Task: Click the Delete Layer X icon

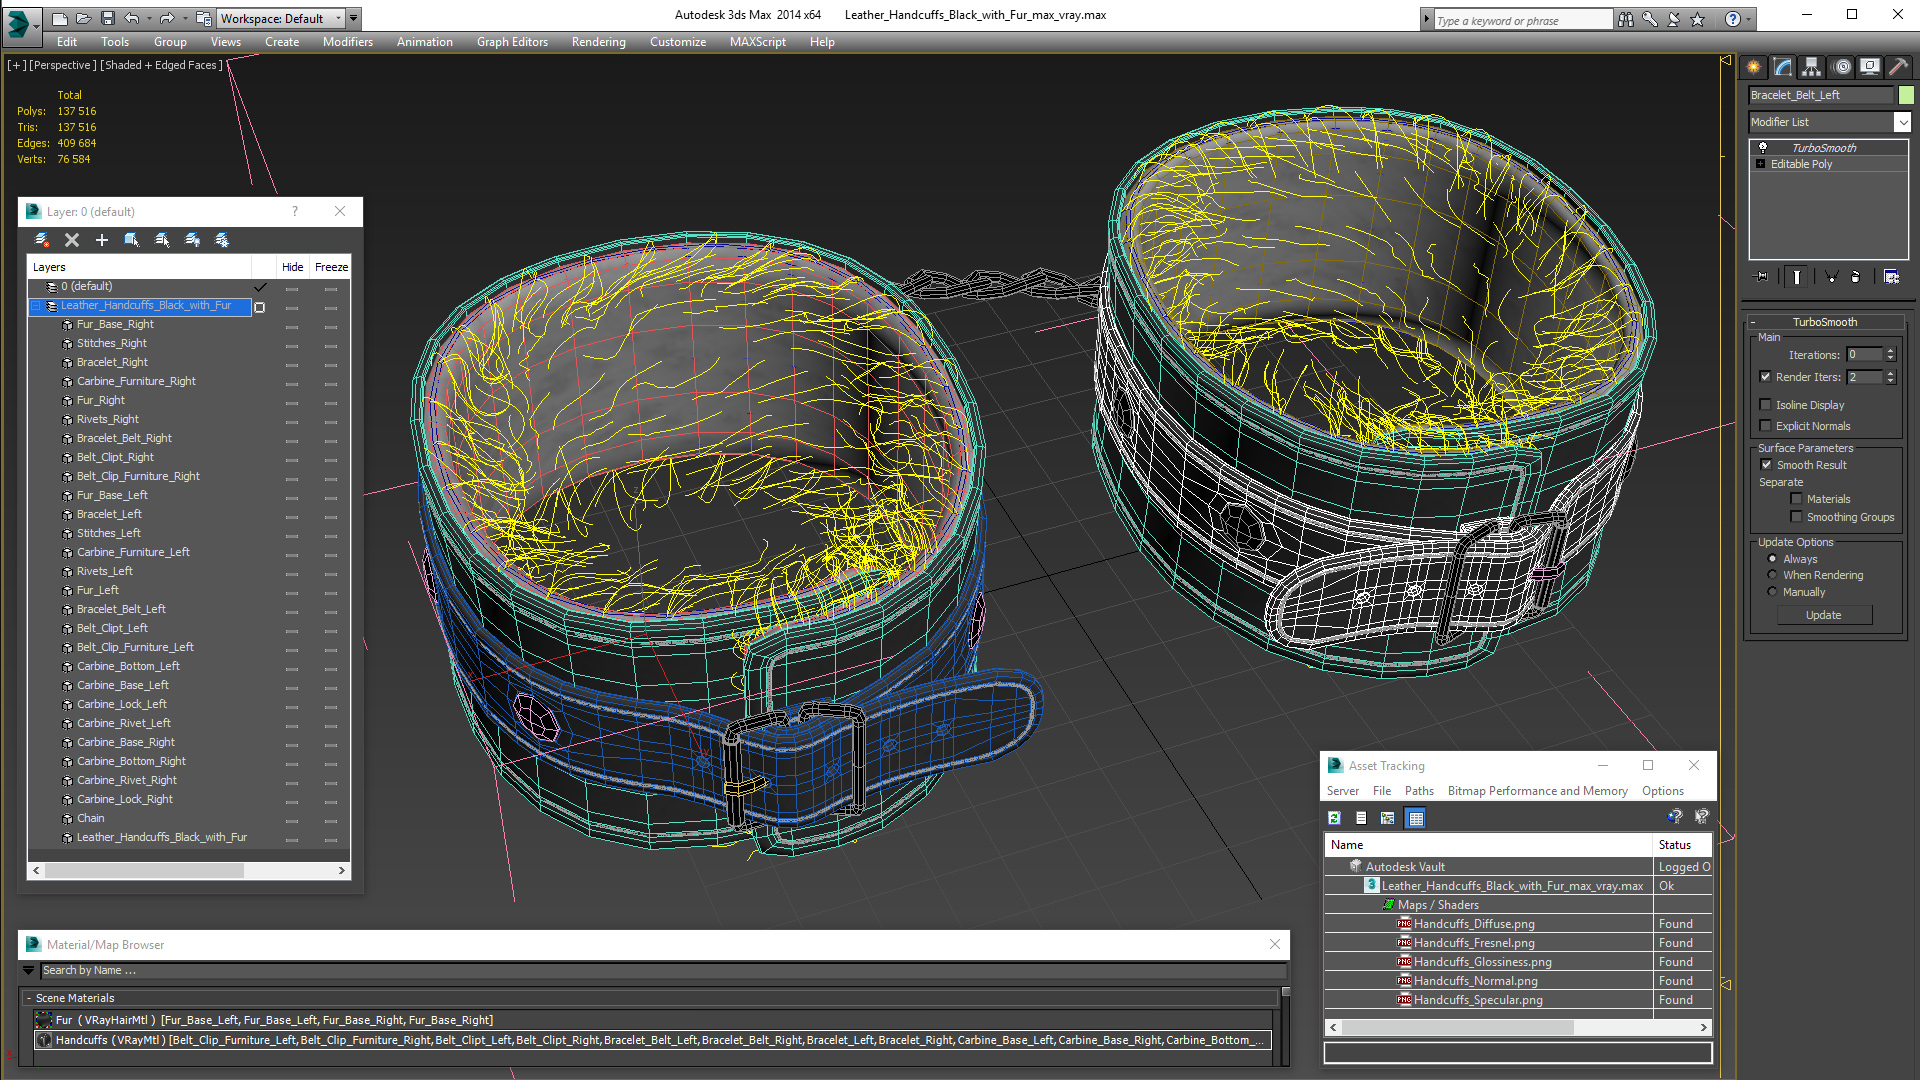Action: [x=72, y=240]
